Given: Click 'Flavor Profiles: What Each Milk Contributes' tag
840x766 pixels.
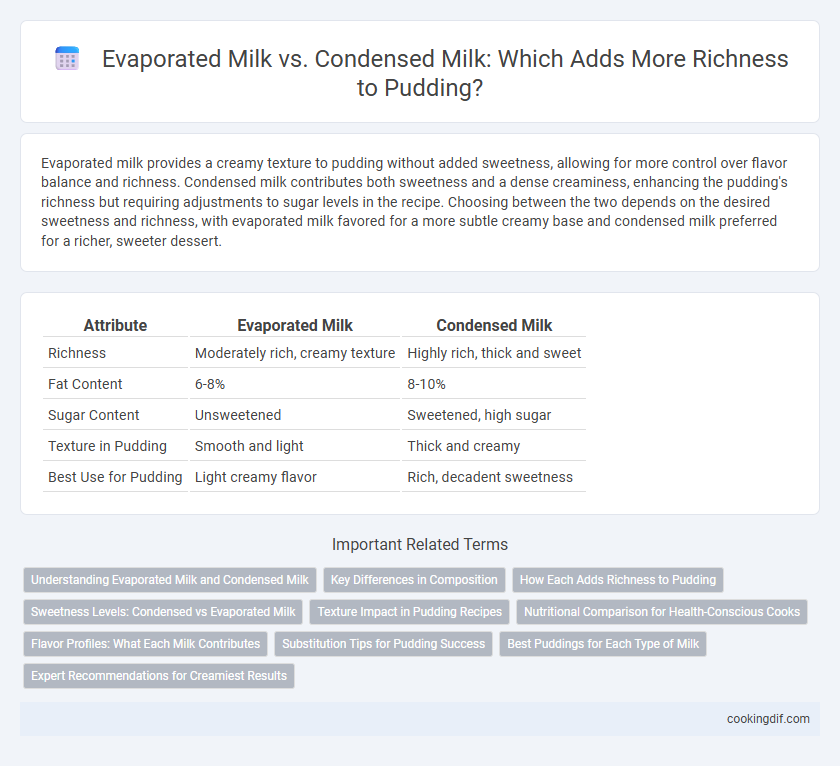Looking at the screenshot, I should (145, 643).
